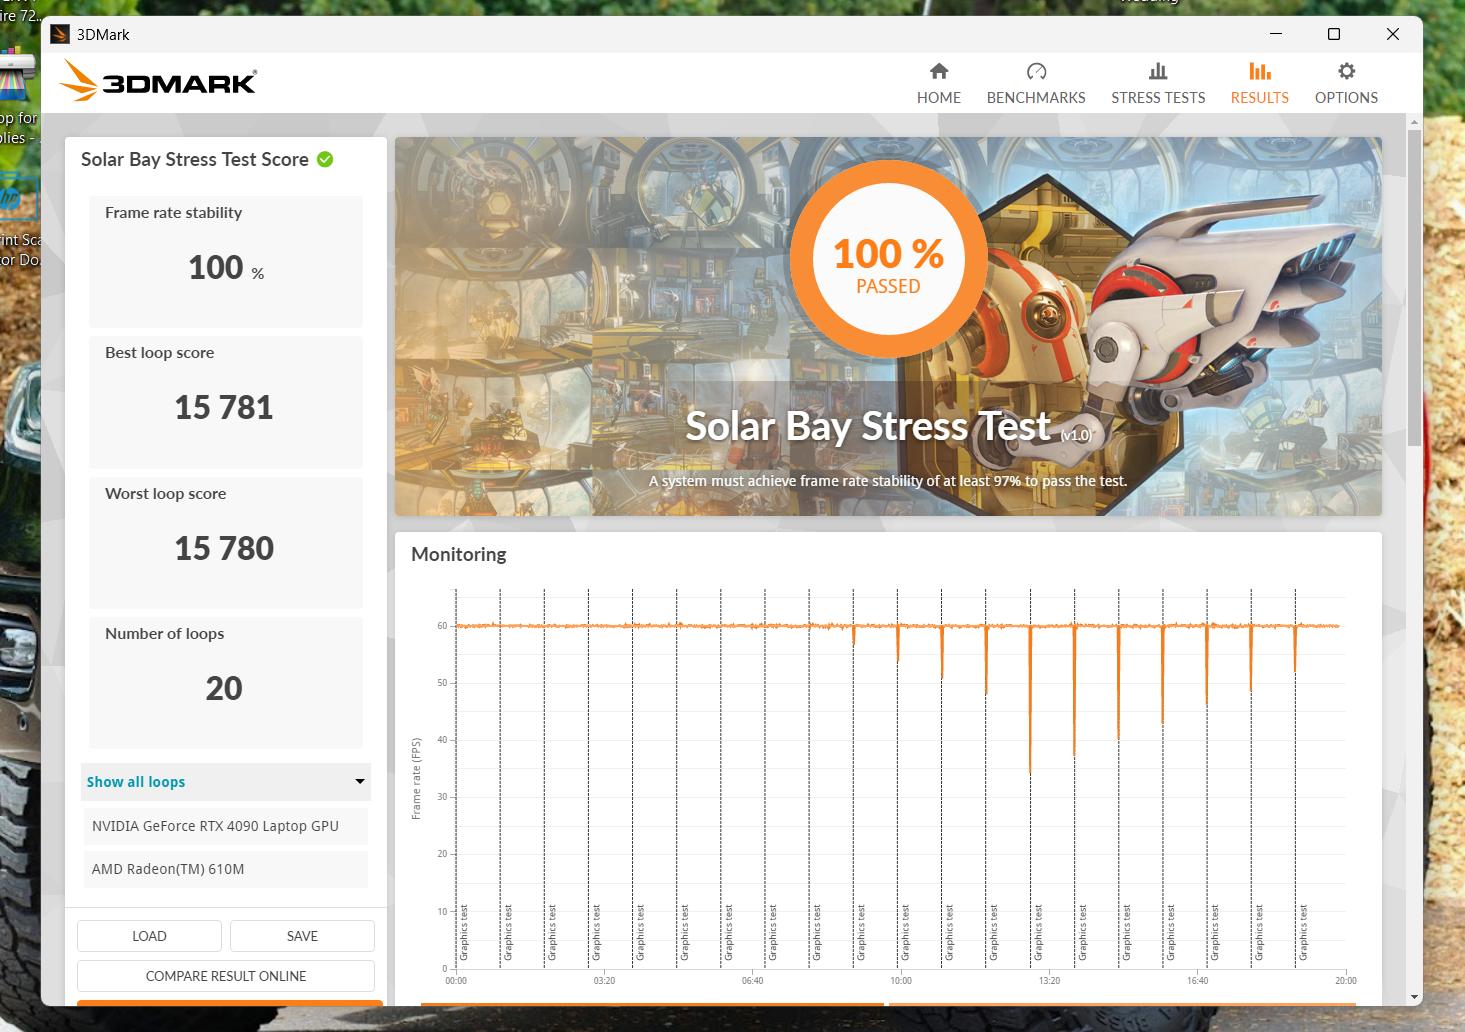Open the RESULTS chart icon
The width and height of the screenshot is (1465, 1032).
point(1260,71)
